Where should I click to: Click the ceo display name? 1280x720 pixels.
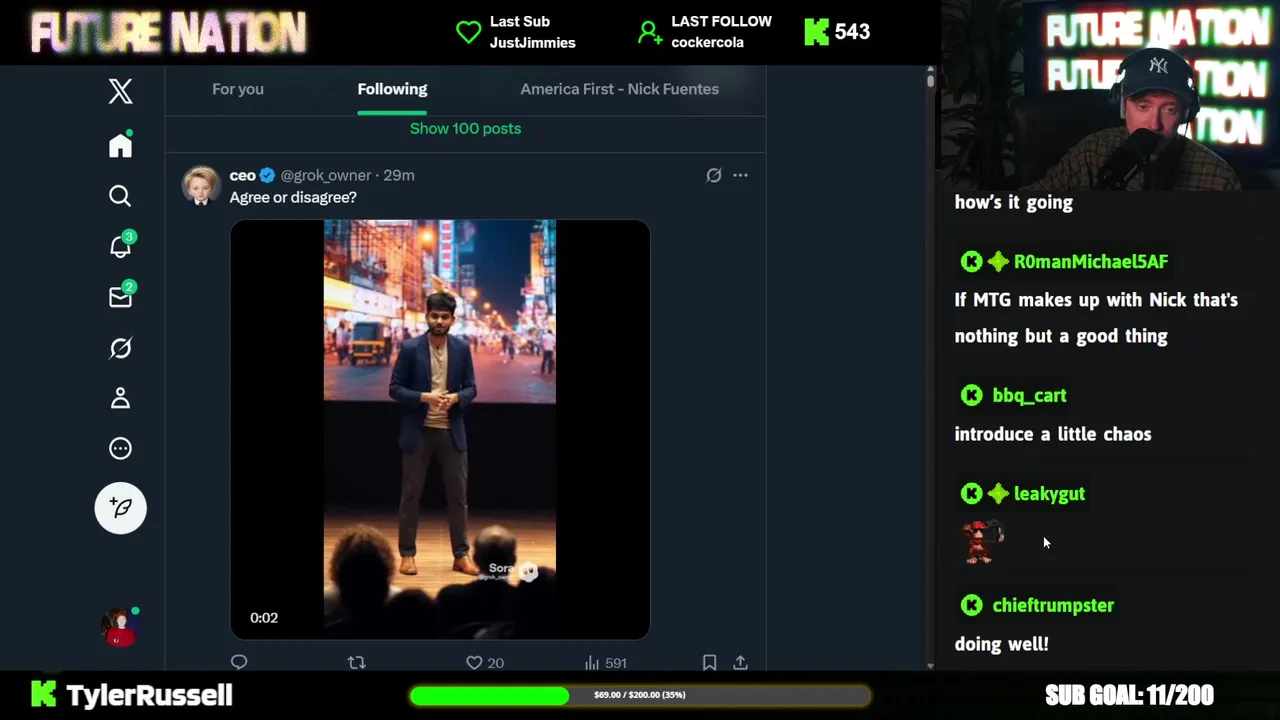coord(243,175)
